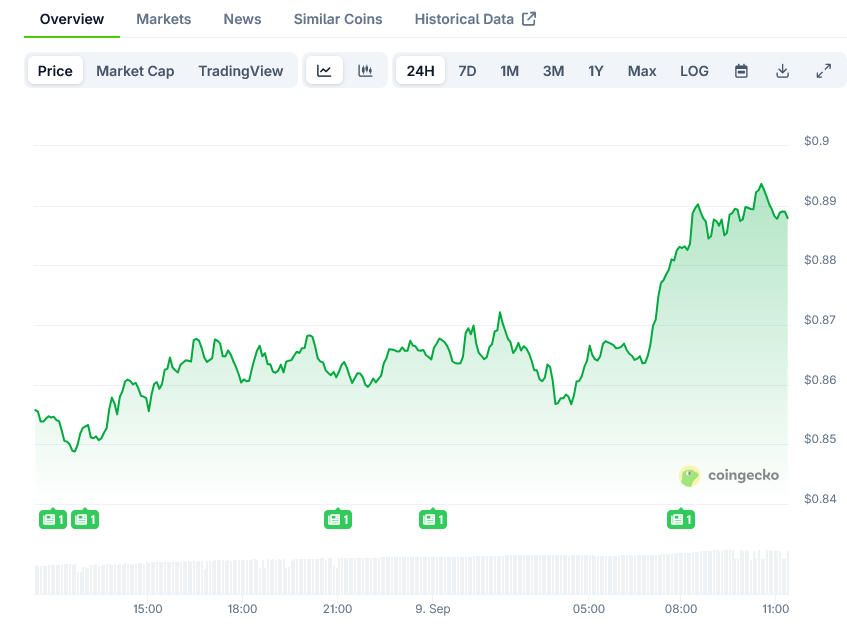This screenshot has width=847, height=627.
Task: Click the news marker near 9. Sep
Action: [432, 519]
